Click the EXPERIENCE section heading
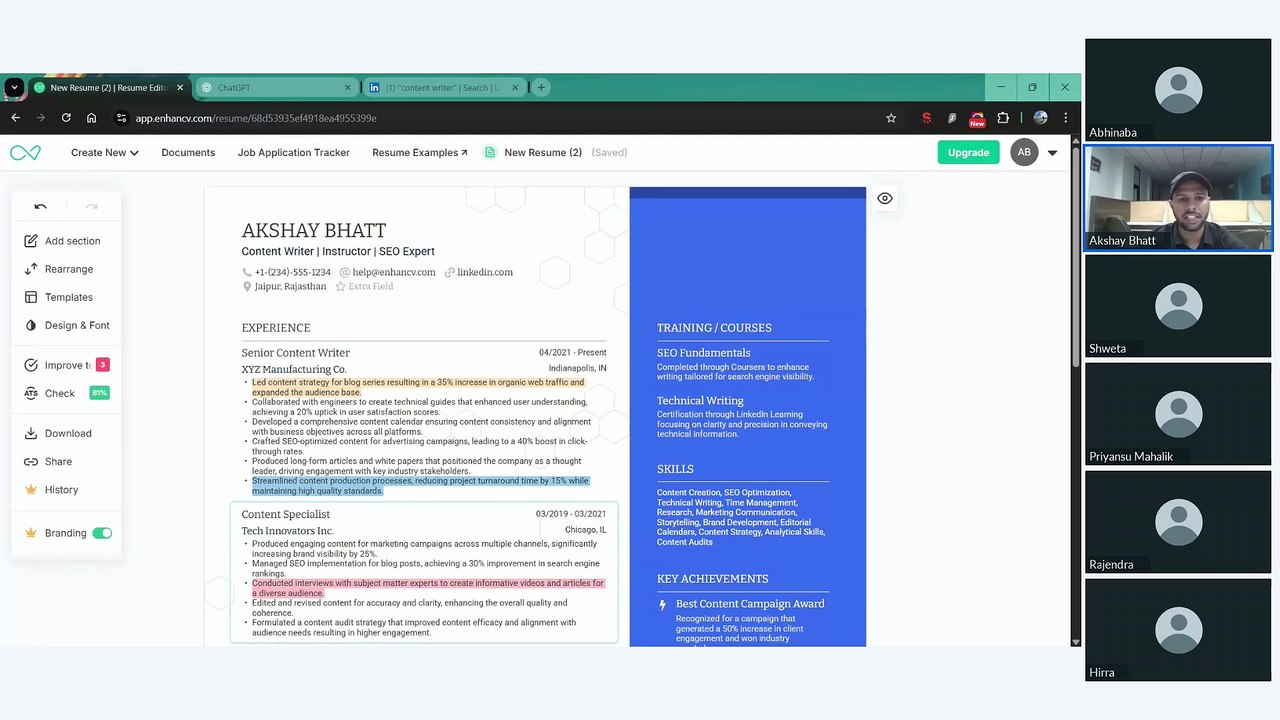Image resolution: width=1280 pixels, height=720 pixels. [276, 328]
